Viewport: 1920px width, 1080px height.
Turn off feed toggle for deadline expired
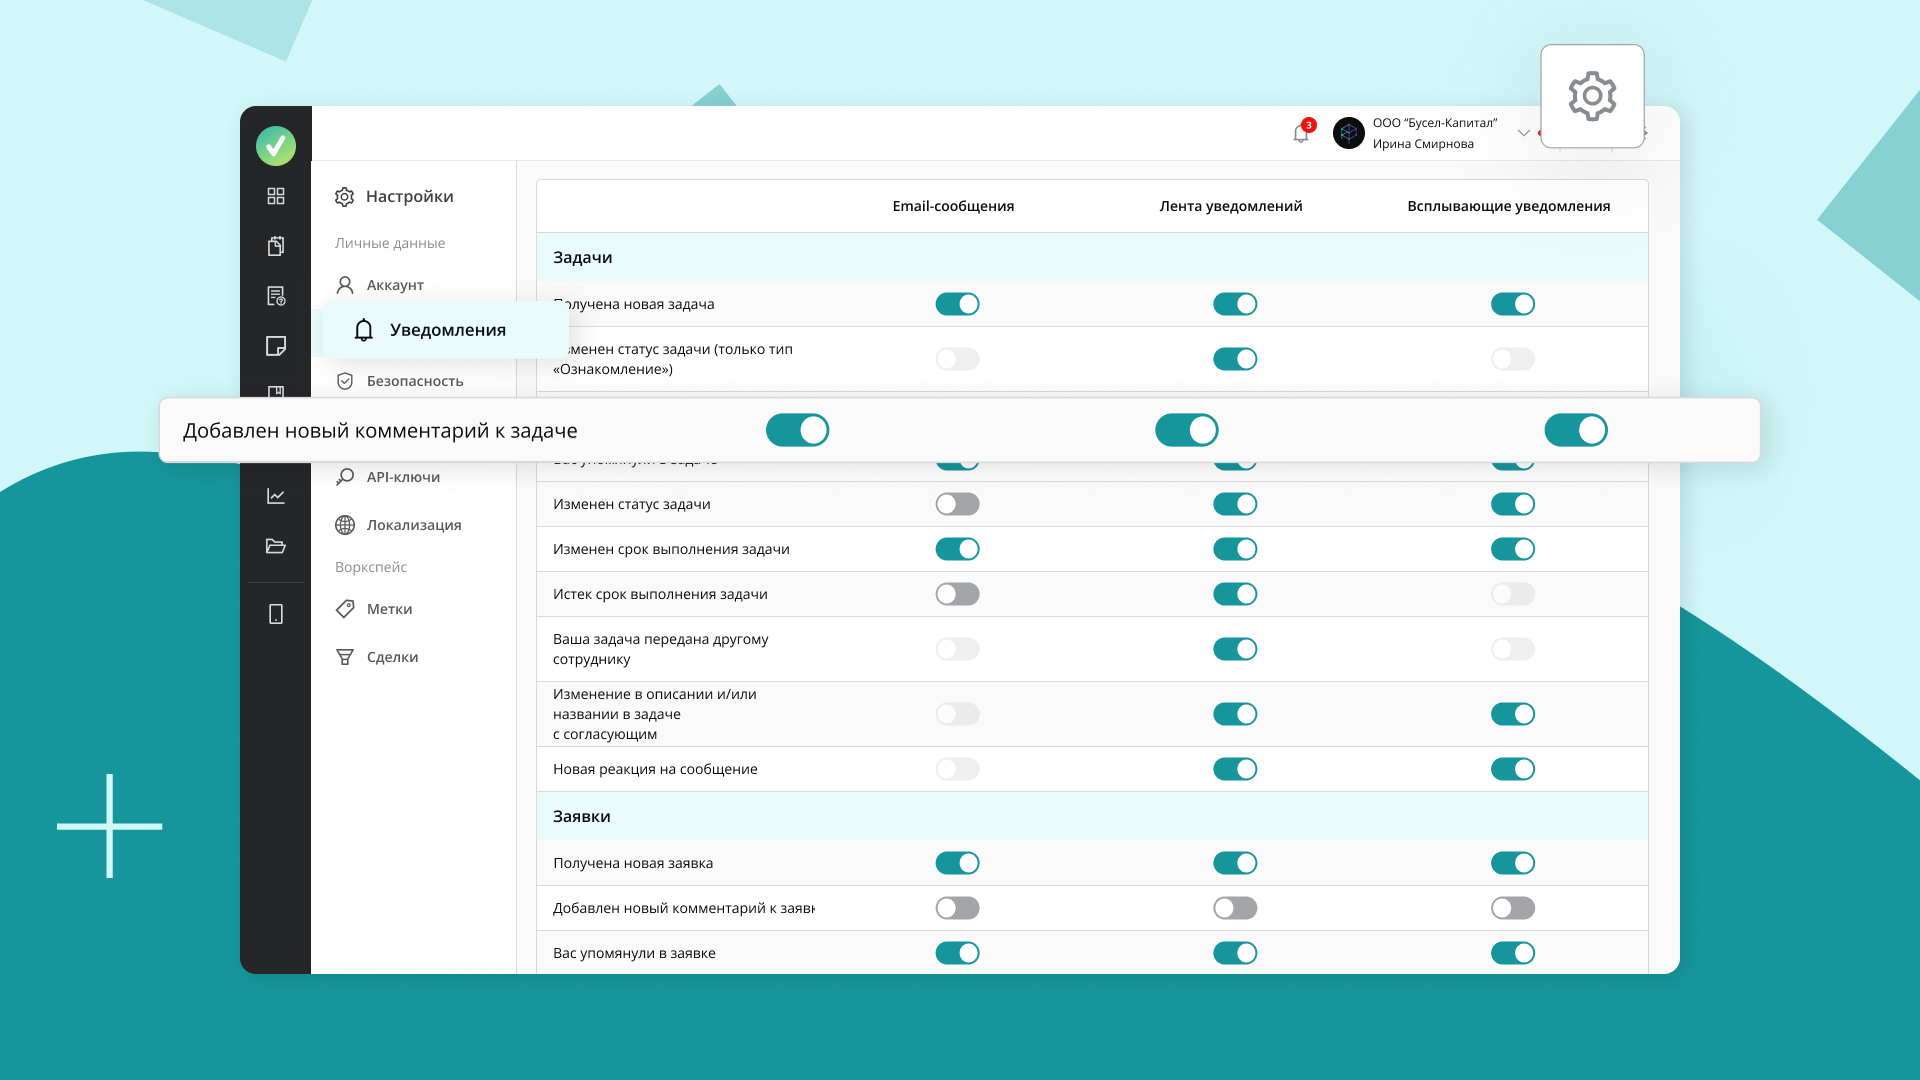[1234, 594]
